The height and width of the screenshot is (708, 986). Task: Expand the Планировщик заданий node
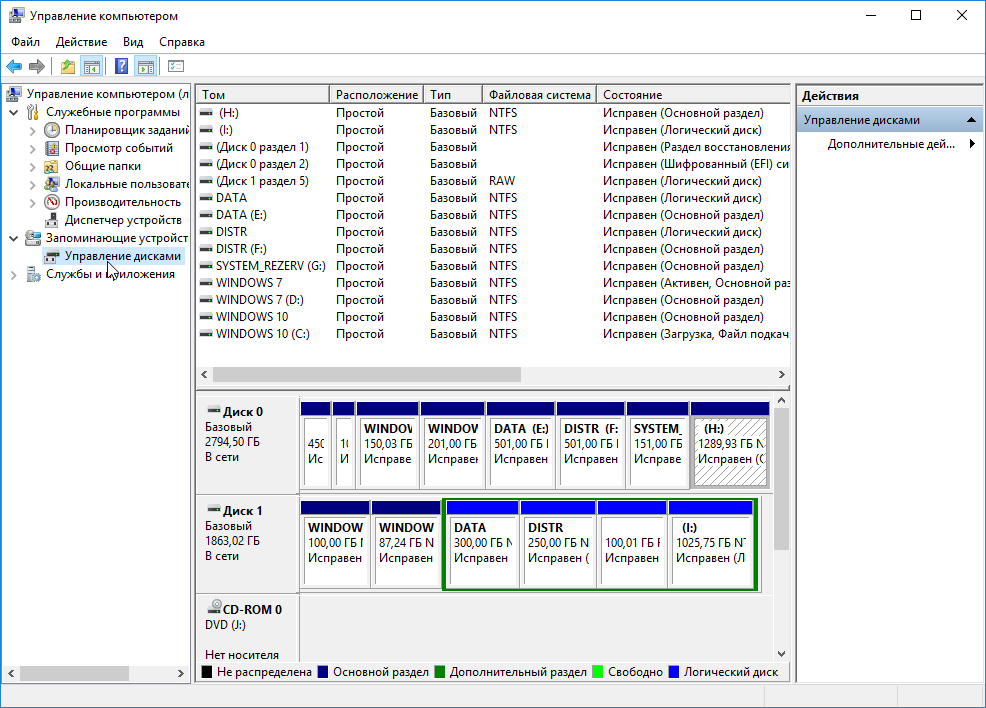tap(33, 131)
